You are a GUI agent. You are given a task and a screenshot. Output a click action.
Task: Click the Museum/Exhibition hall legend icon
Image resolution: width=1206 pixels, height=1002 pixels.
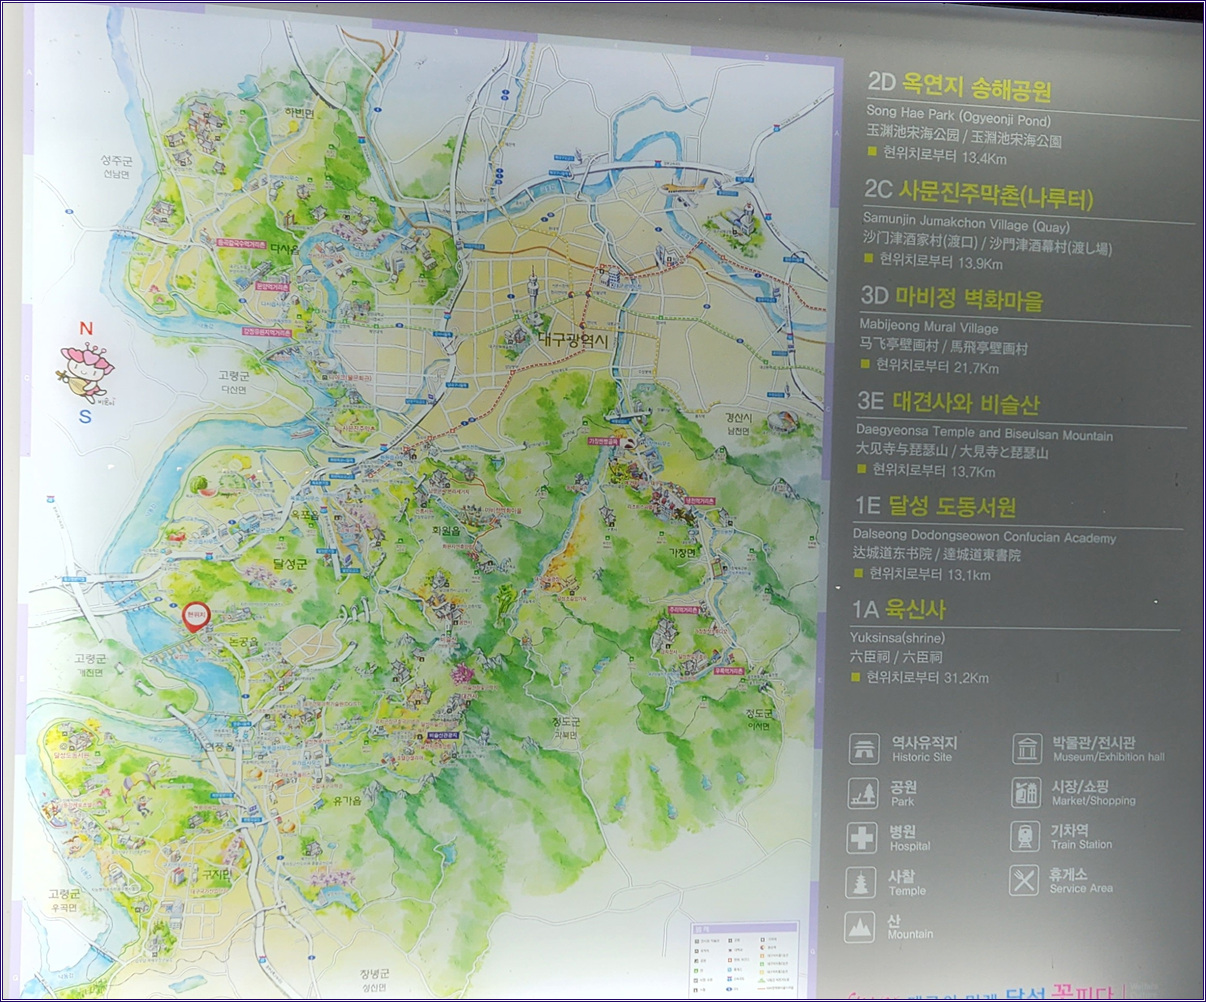pos(1026,749)
